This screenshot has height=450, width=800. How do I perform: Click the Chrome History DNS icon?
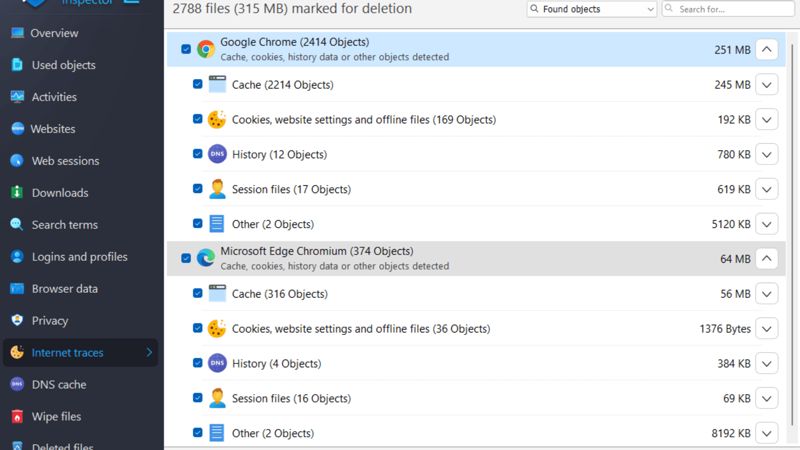pyautogui.click(x=217, y=154)
